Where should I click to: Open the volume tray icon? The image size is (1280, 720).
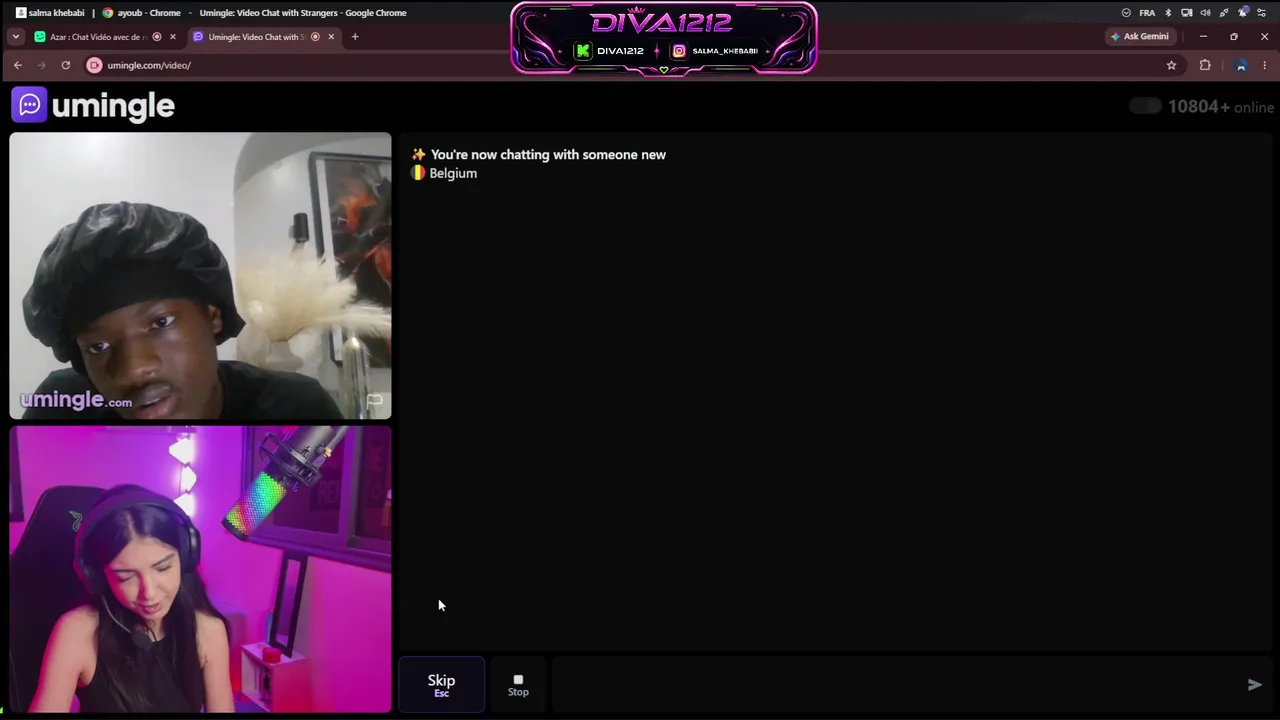(1205, 13)
